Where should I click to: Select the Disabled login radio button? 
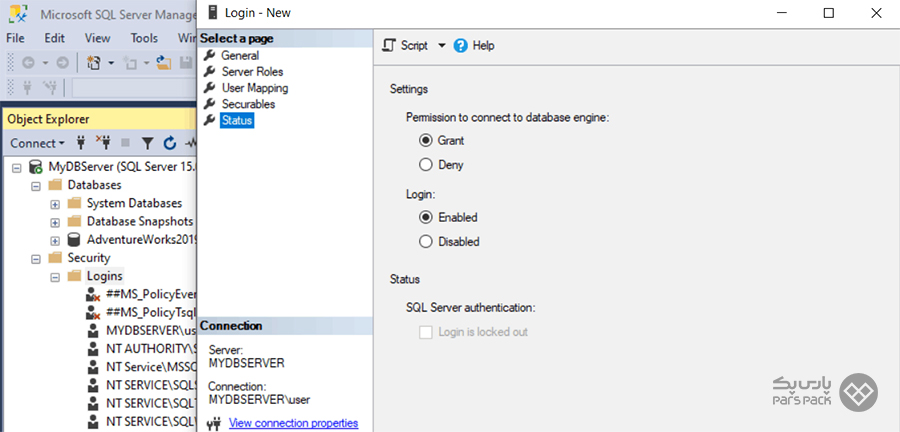pos(425,242)
